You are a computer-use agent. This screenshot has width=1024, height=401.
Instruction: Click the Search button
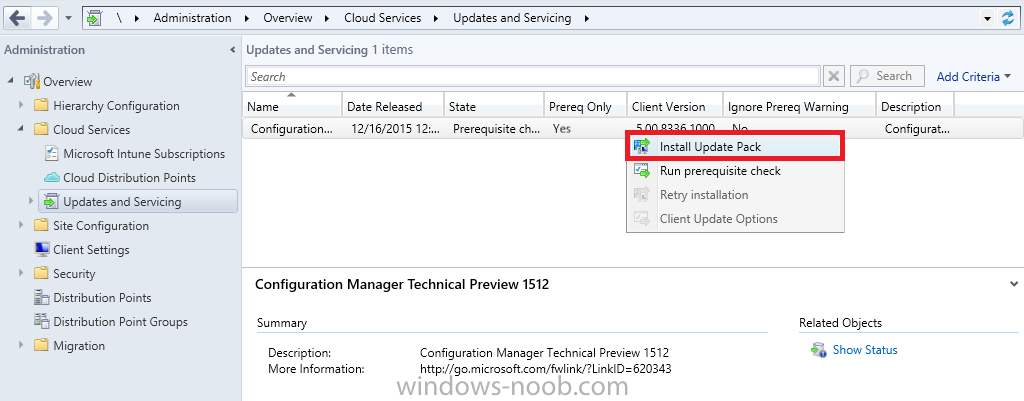pos(887,76)
